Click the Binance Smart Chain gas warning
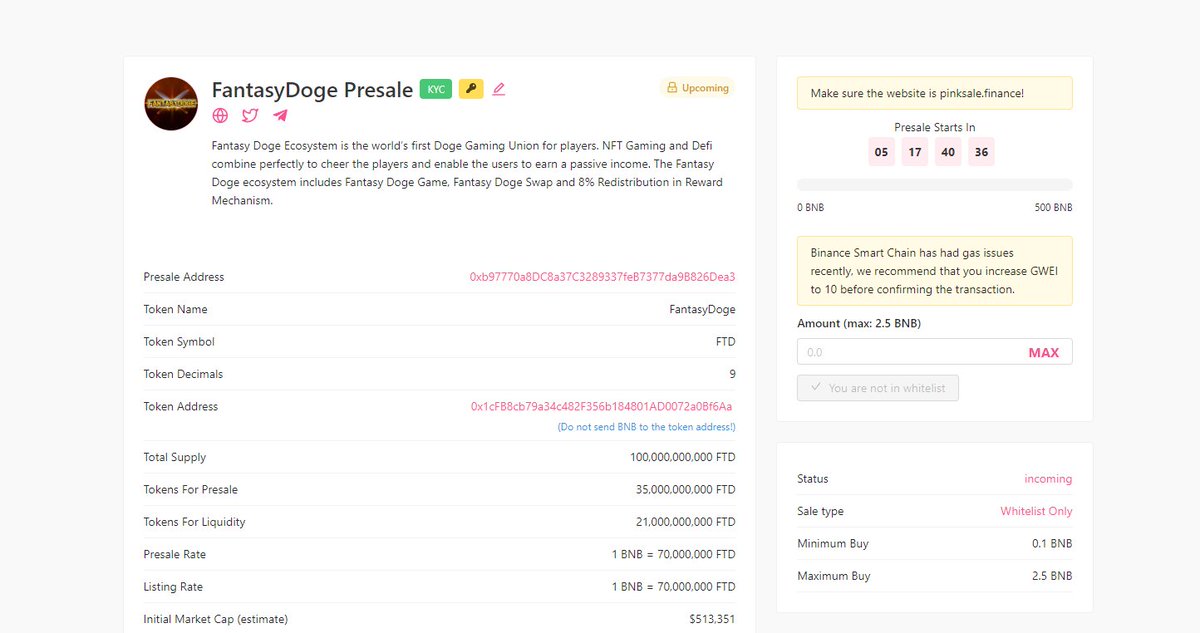This screenshot has height=633, width=1200. tap(935, 271)
